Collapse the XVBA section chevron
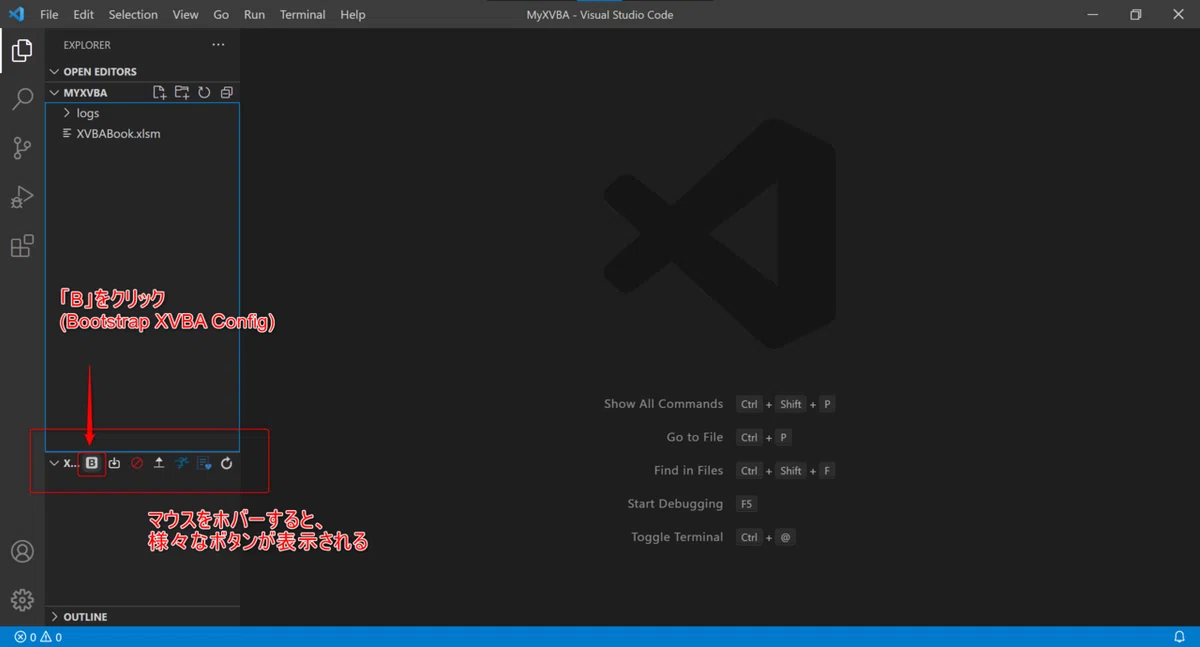Image resolution: width=1200 pixels, height=647 pixels. tap(54, 463)
